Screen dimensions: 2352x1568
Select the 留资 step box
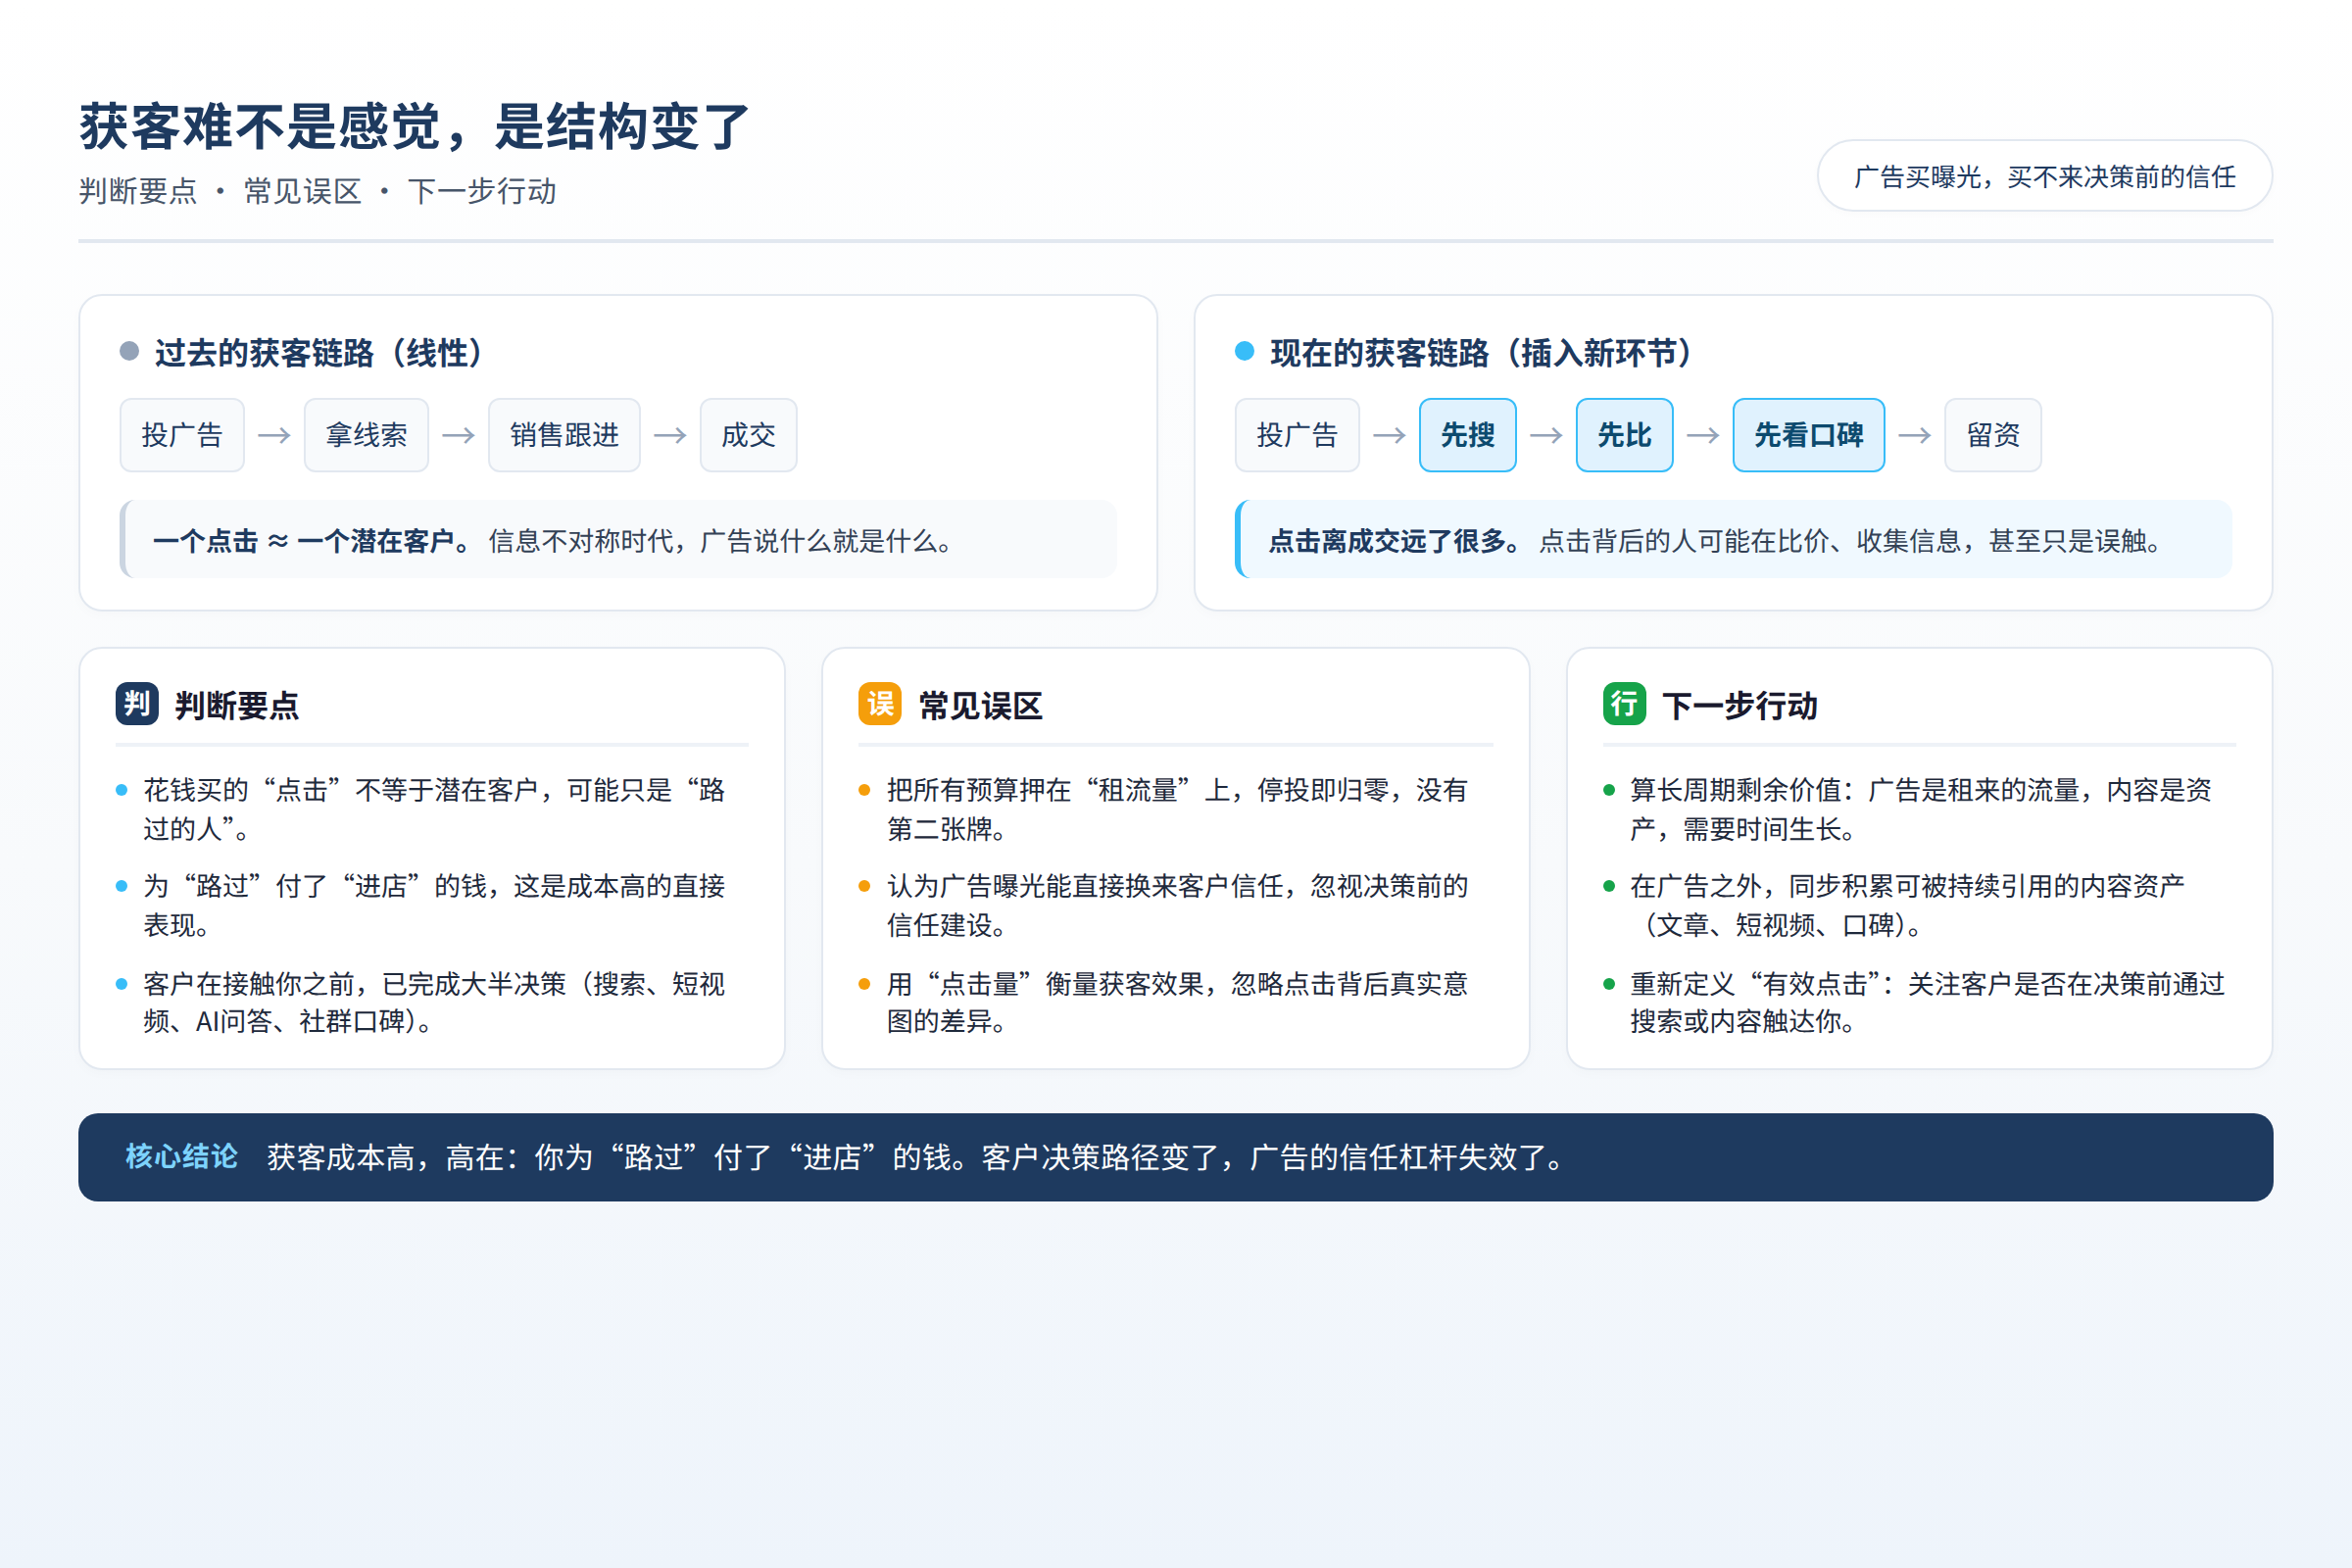1993,435
